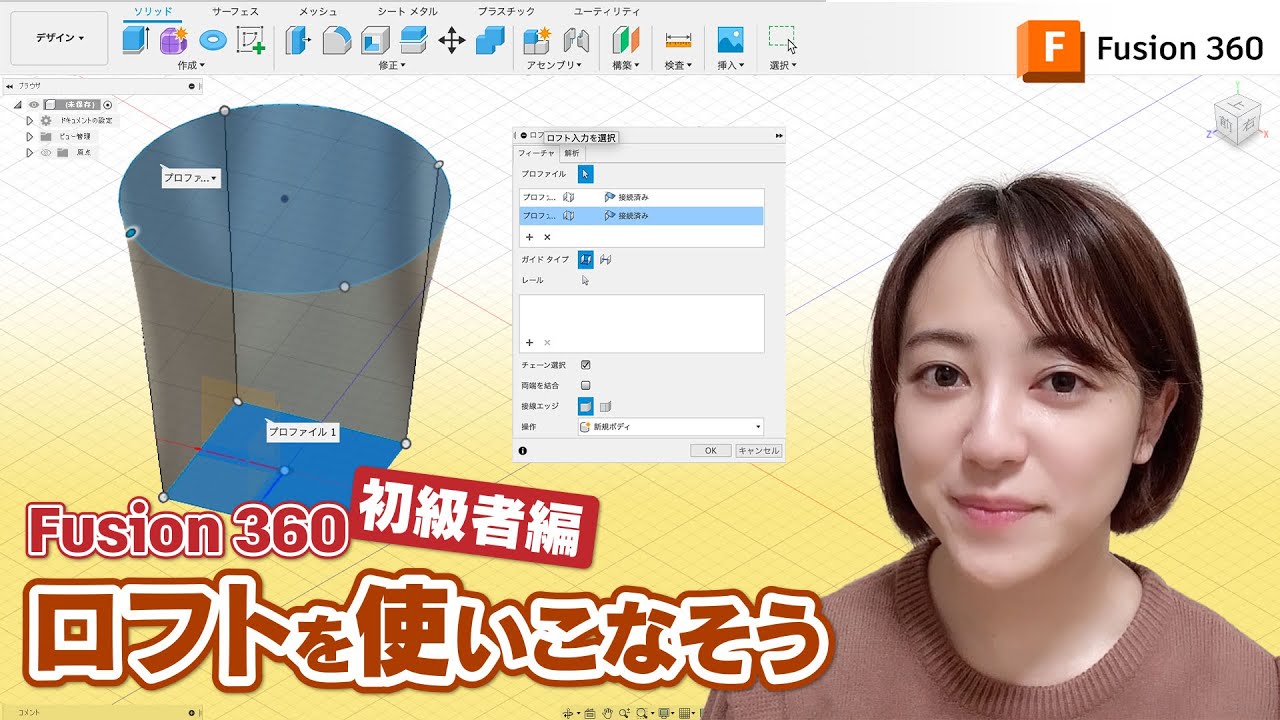The height and width of the screenshot is (720, 1280).
Task: Select the highlighted second profile row
Action: coord(641,215)
